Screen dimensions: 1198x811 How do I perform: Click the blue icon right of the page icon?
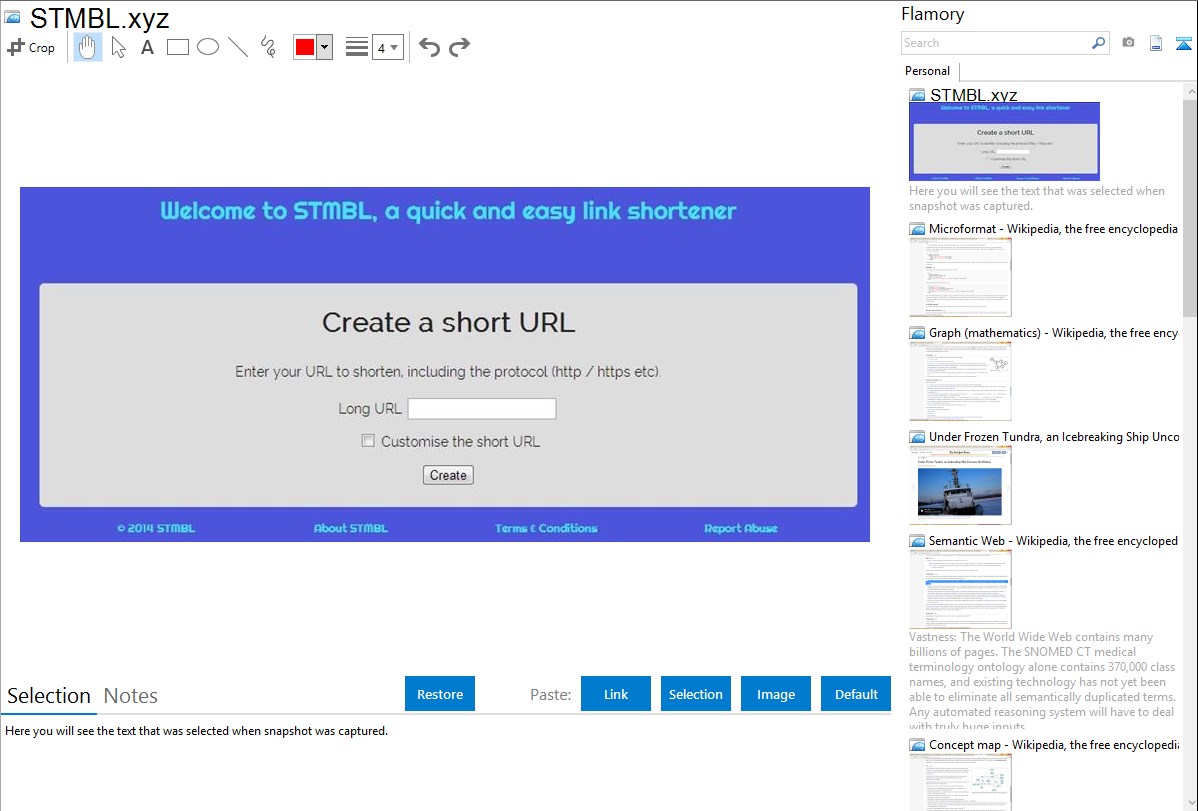1183,44
